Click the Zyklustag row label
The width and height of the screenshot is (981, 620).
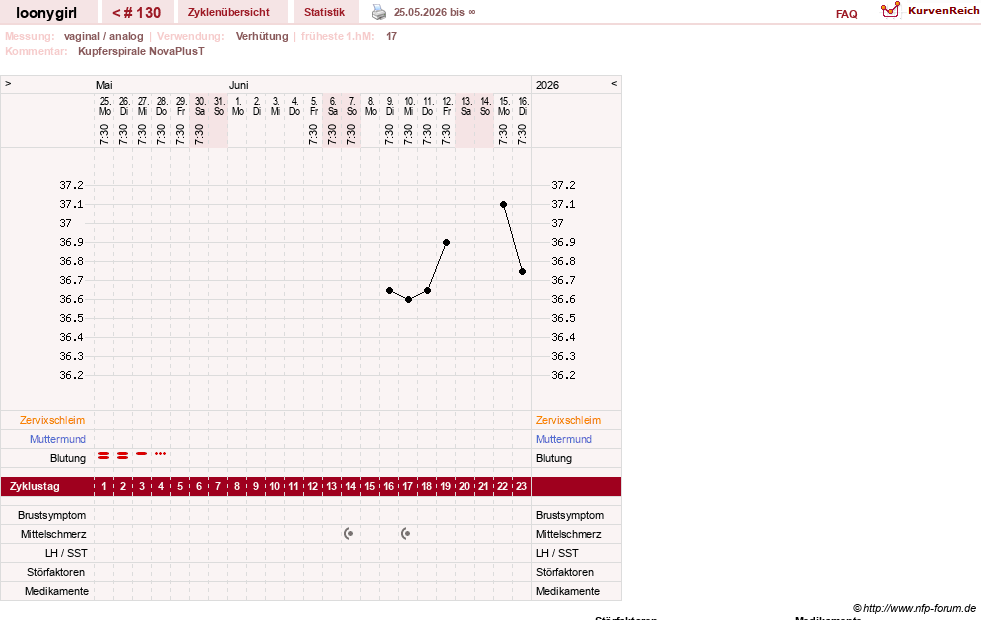point(35,486)
